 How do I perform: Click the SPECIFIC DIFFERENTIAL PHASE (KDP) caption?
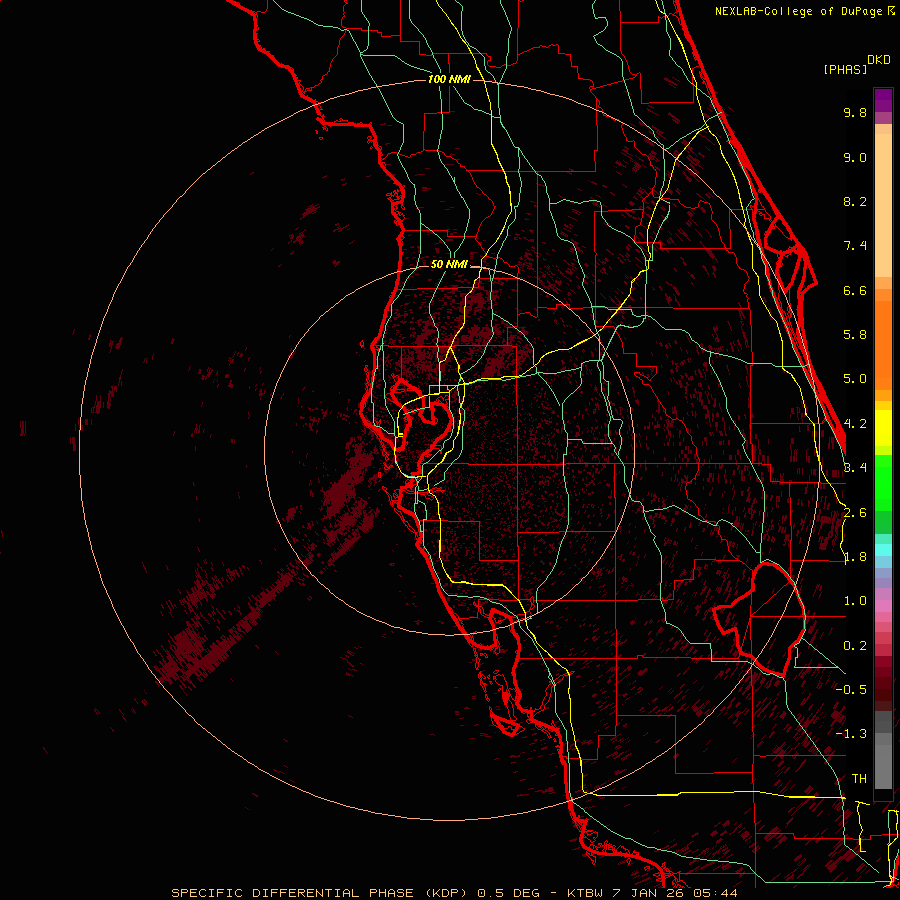click(321, 893)
